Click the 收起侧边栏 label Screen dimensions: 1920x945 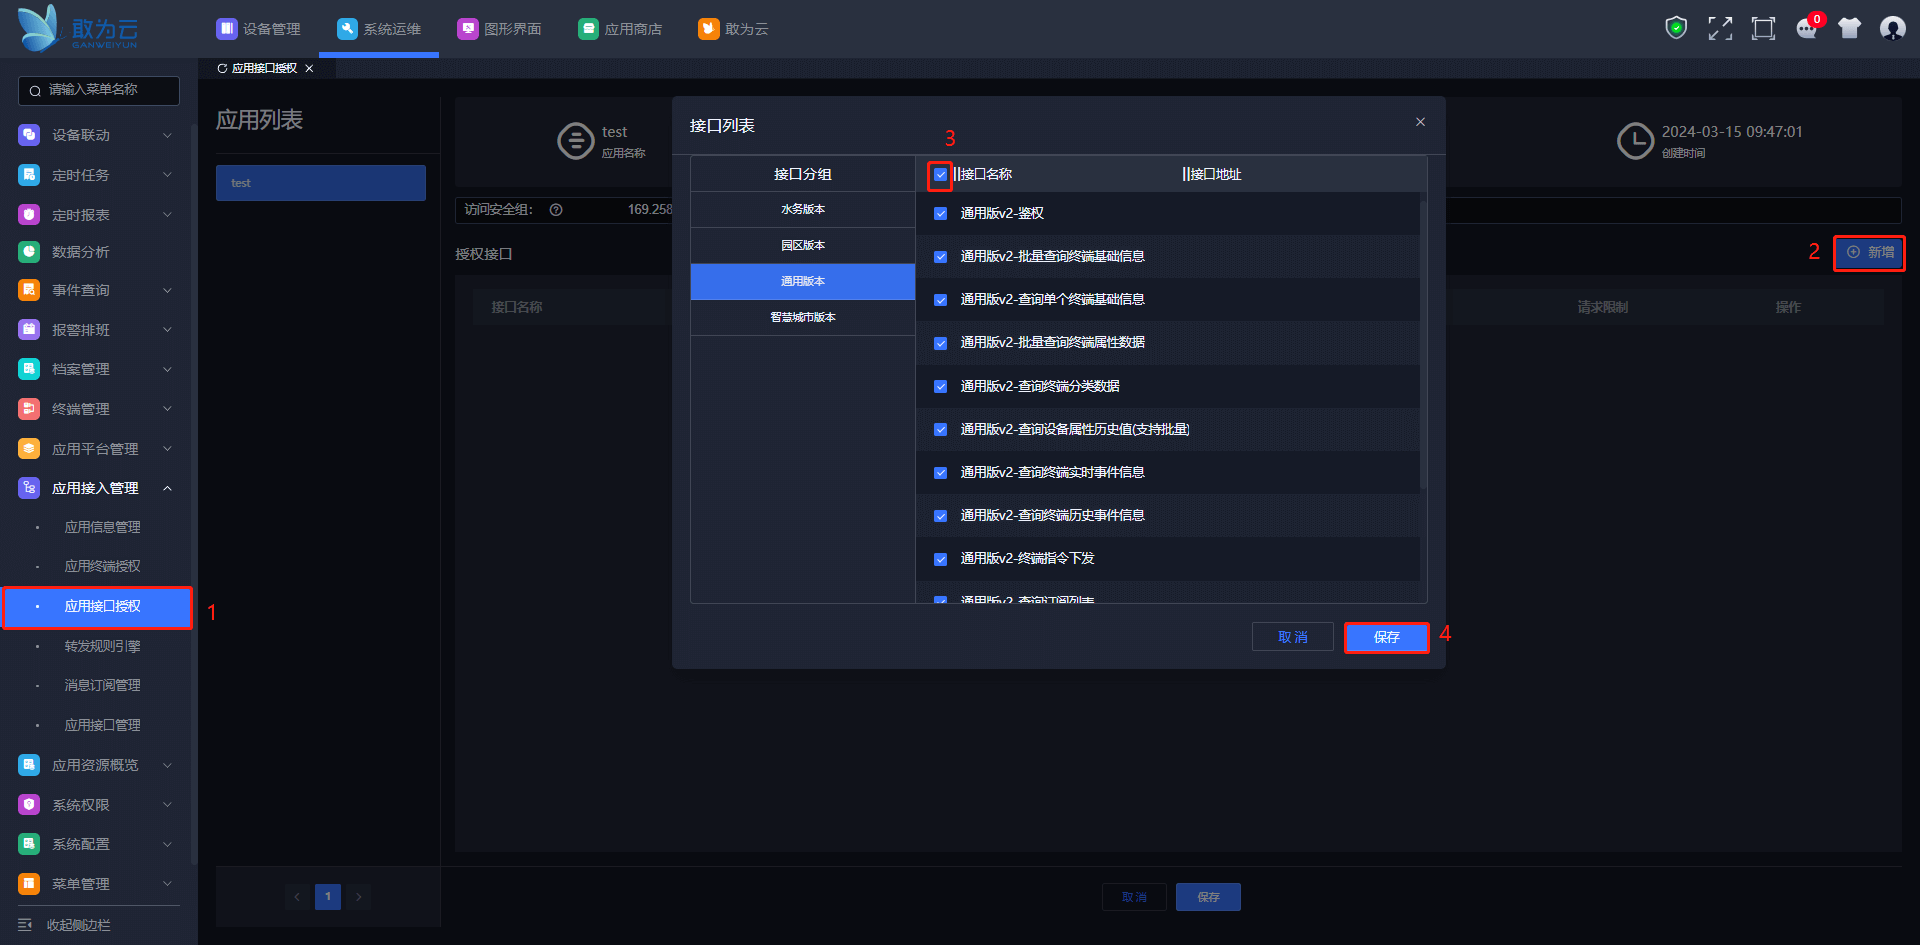(x=78, y=925)
